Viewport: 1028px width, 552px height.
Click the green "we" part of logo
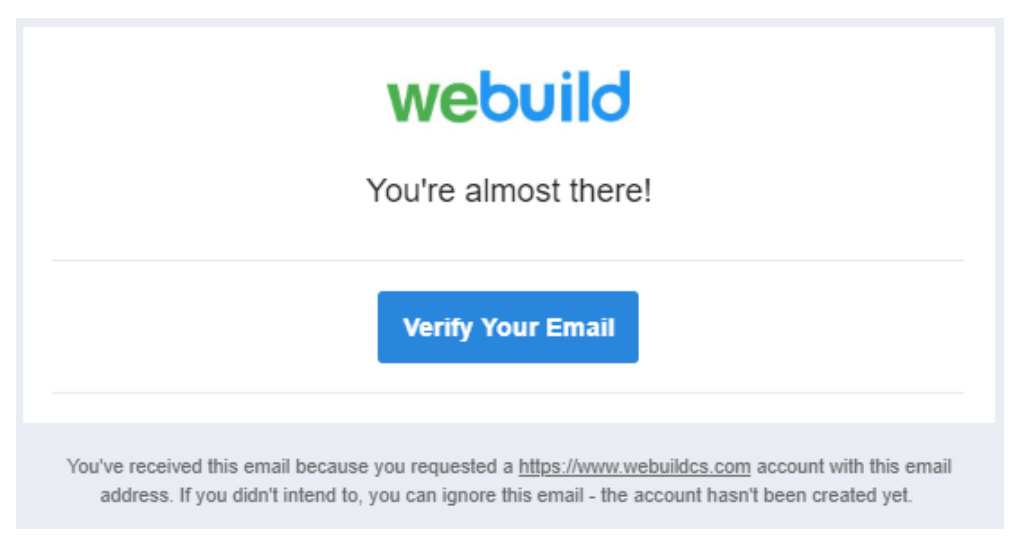(432, 102)
